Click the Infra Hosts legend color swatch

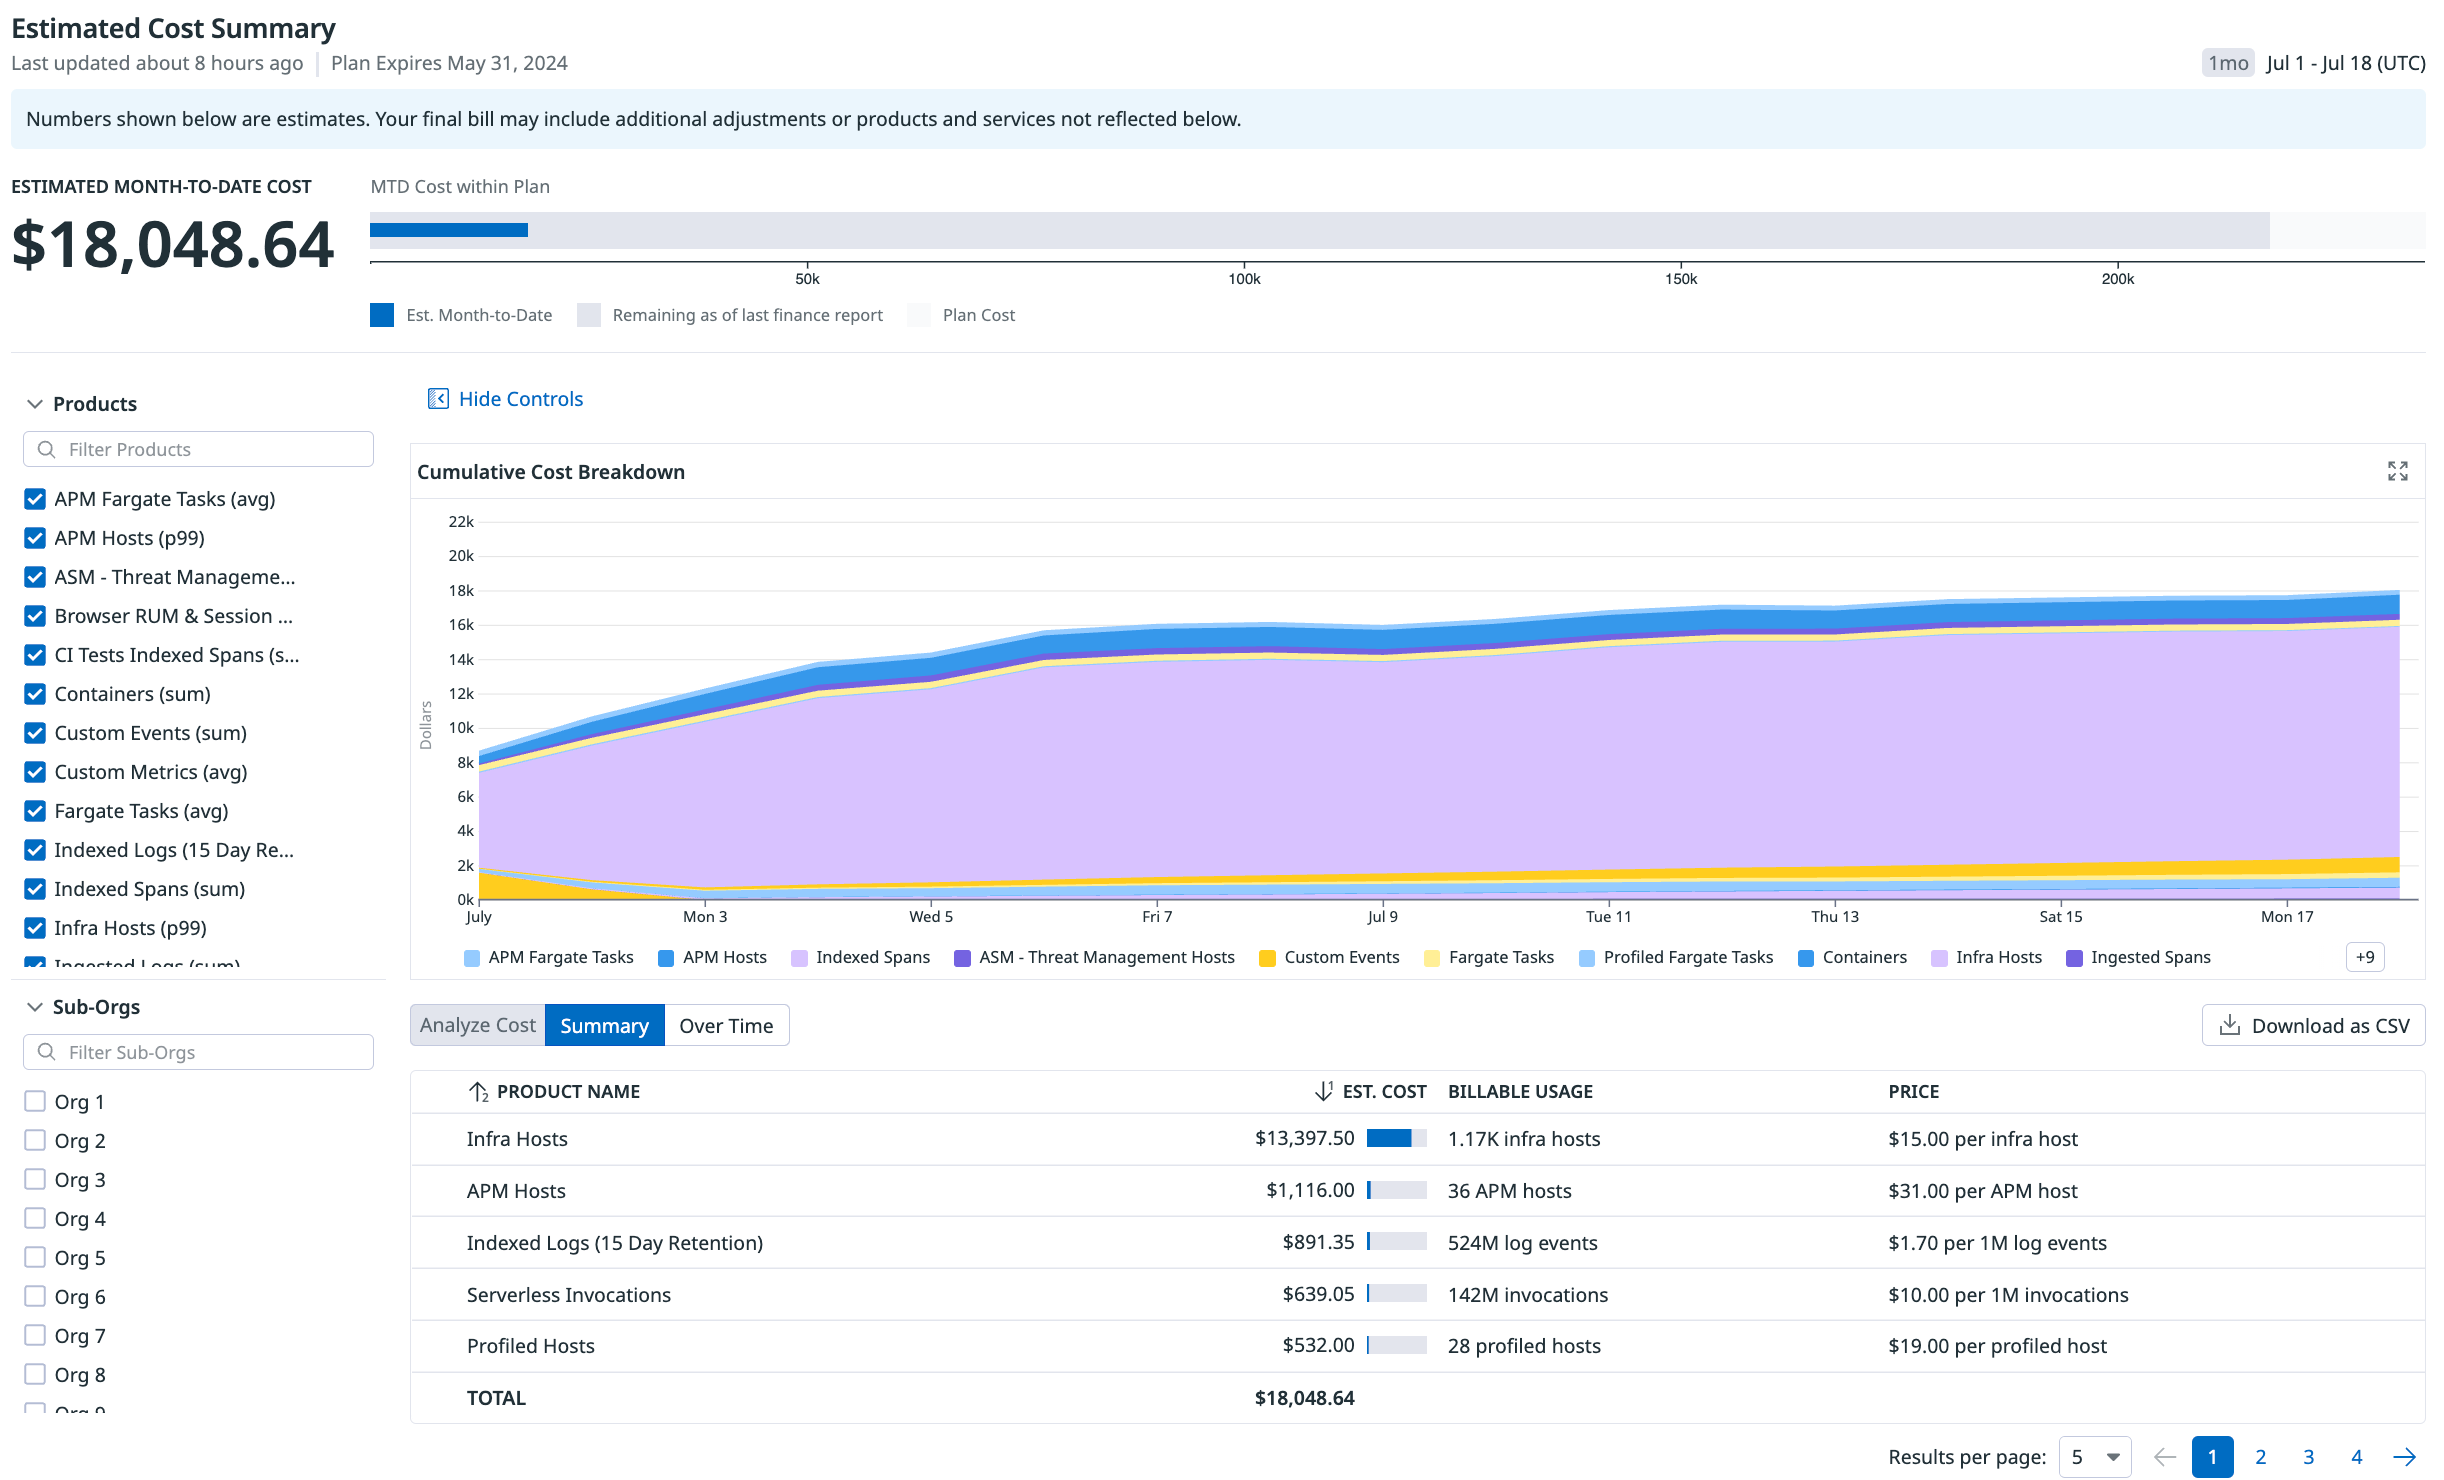pyautogui.click(x=1939, y=958)
